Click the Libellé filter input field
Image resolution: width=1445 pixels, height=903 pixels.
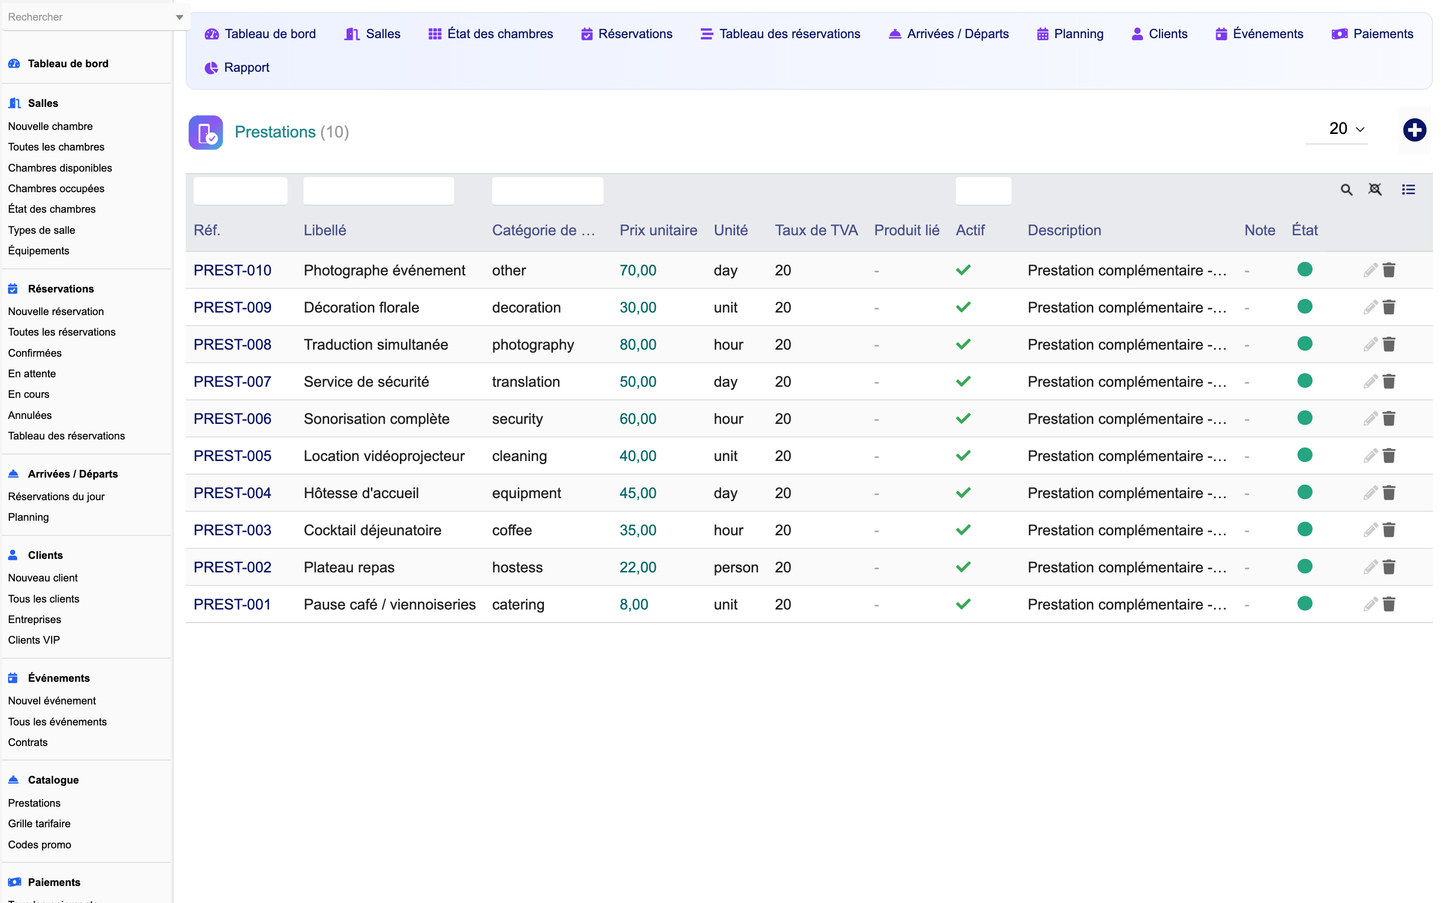(379, 191)
